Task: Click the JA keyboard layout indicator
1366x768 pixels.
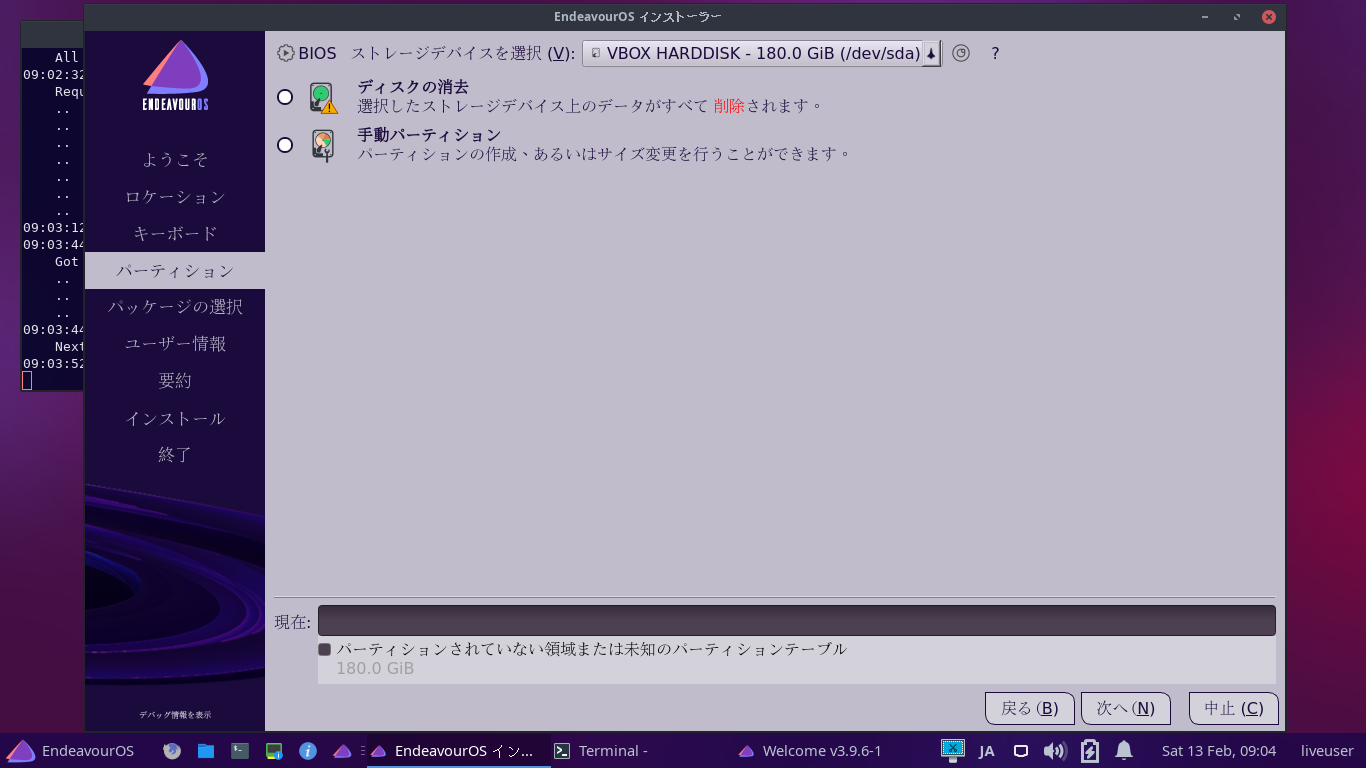Action: (987, 751)
